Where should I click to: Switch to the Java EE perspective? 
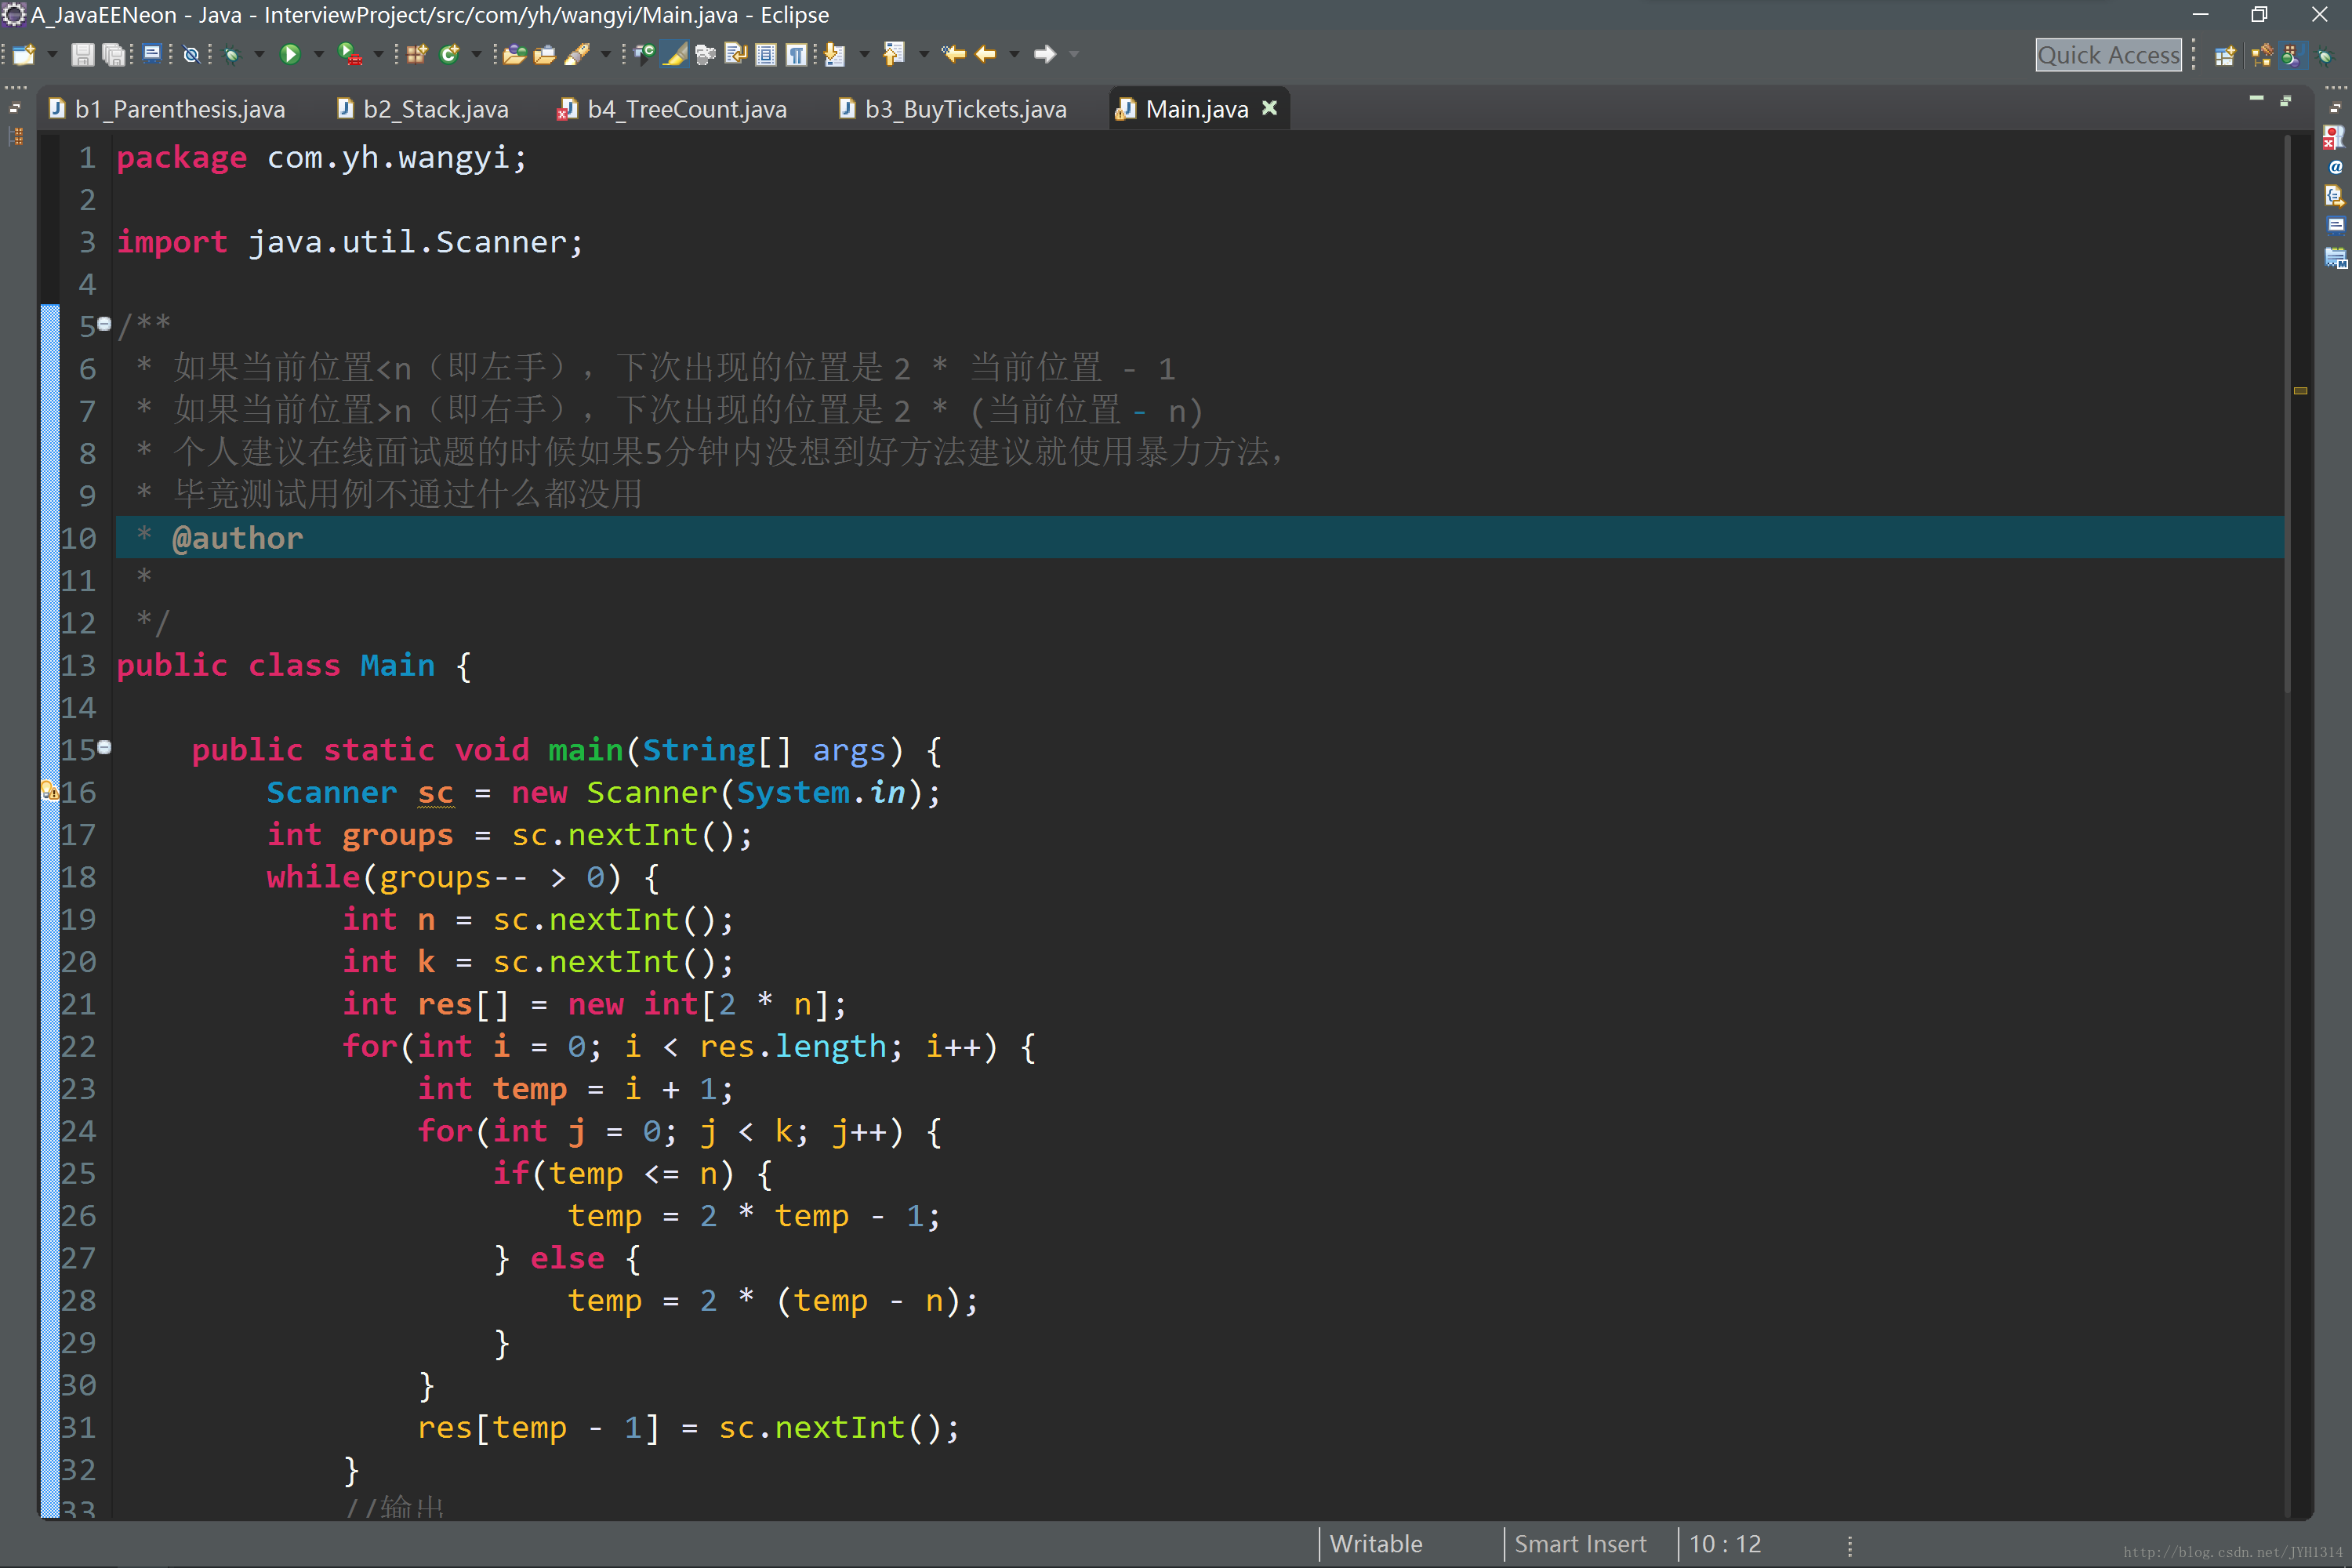click(2261, 55)
